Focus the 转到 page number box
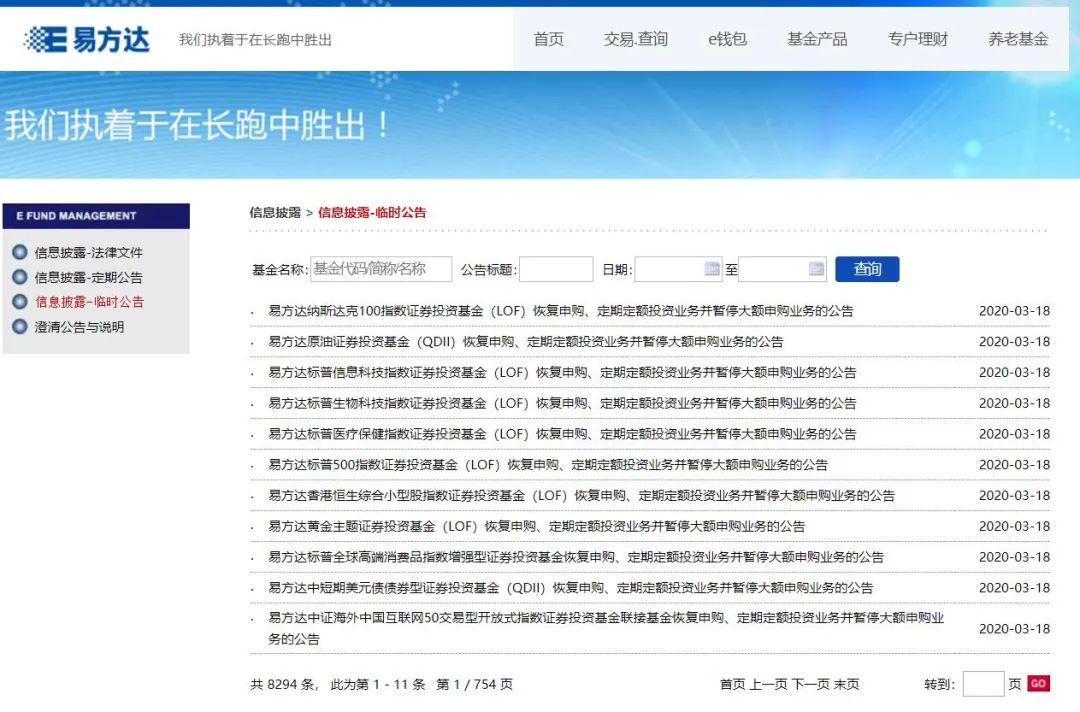 [983, 684]
